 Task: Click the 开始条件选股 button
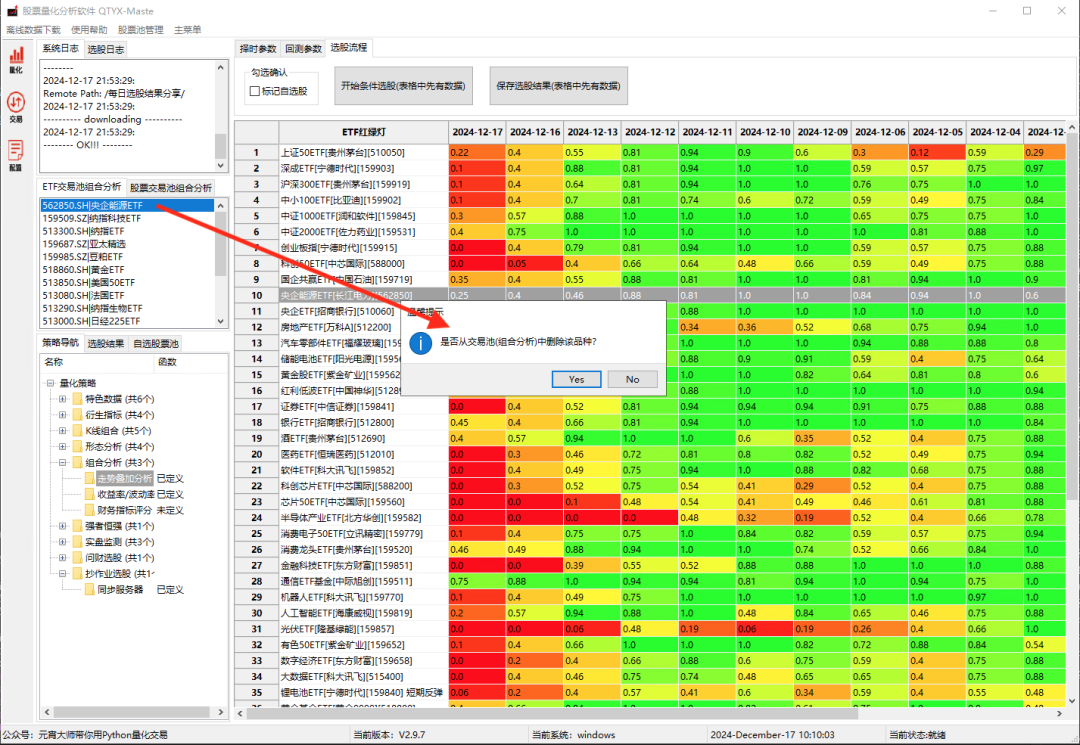[403, 86]
